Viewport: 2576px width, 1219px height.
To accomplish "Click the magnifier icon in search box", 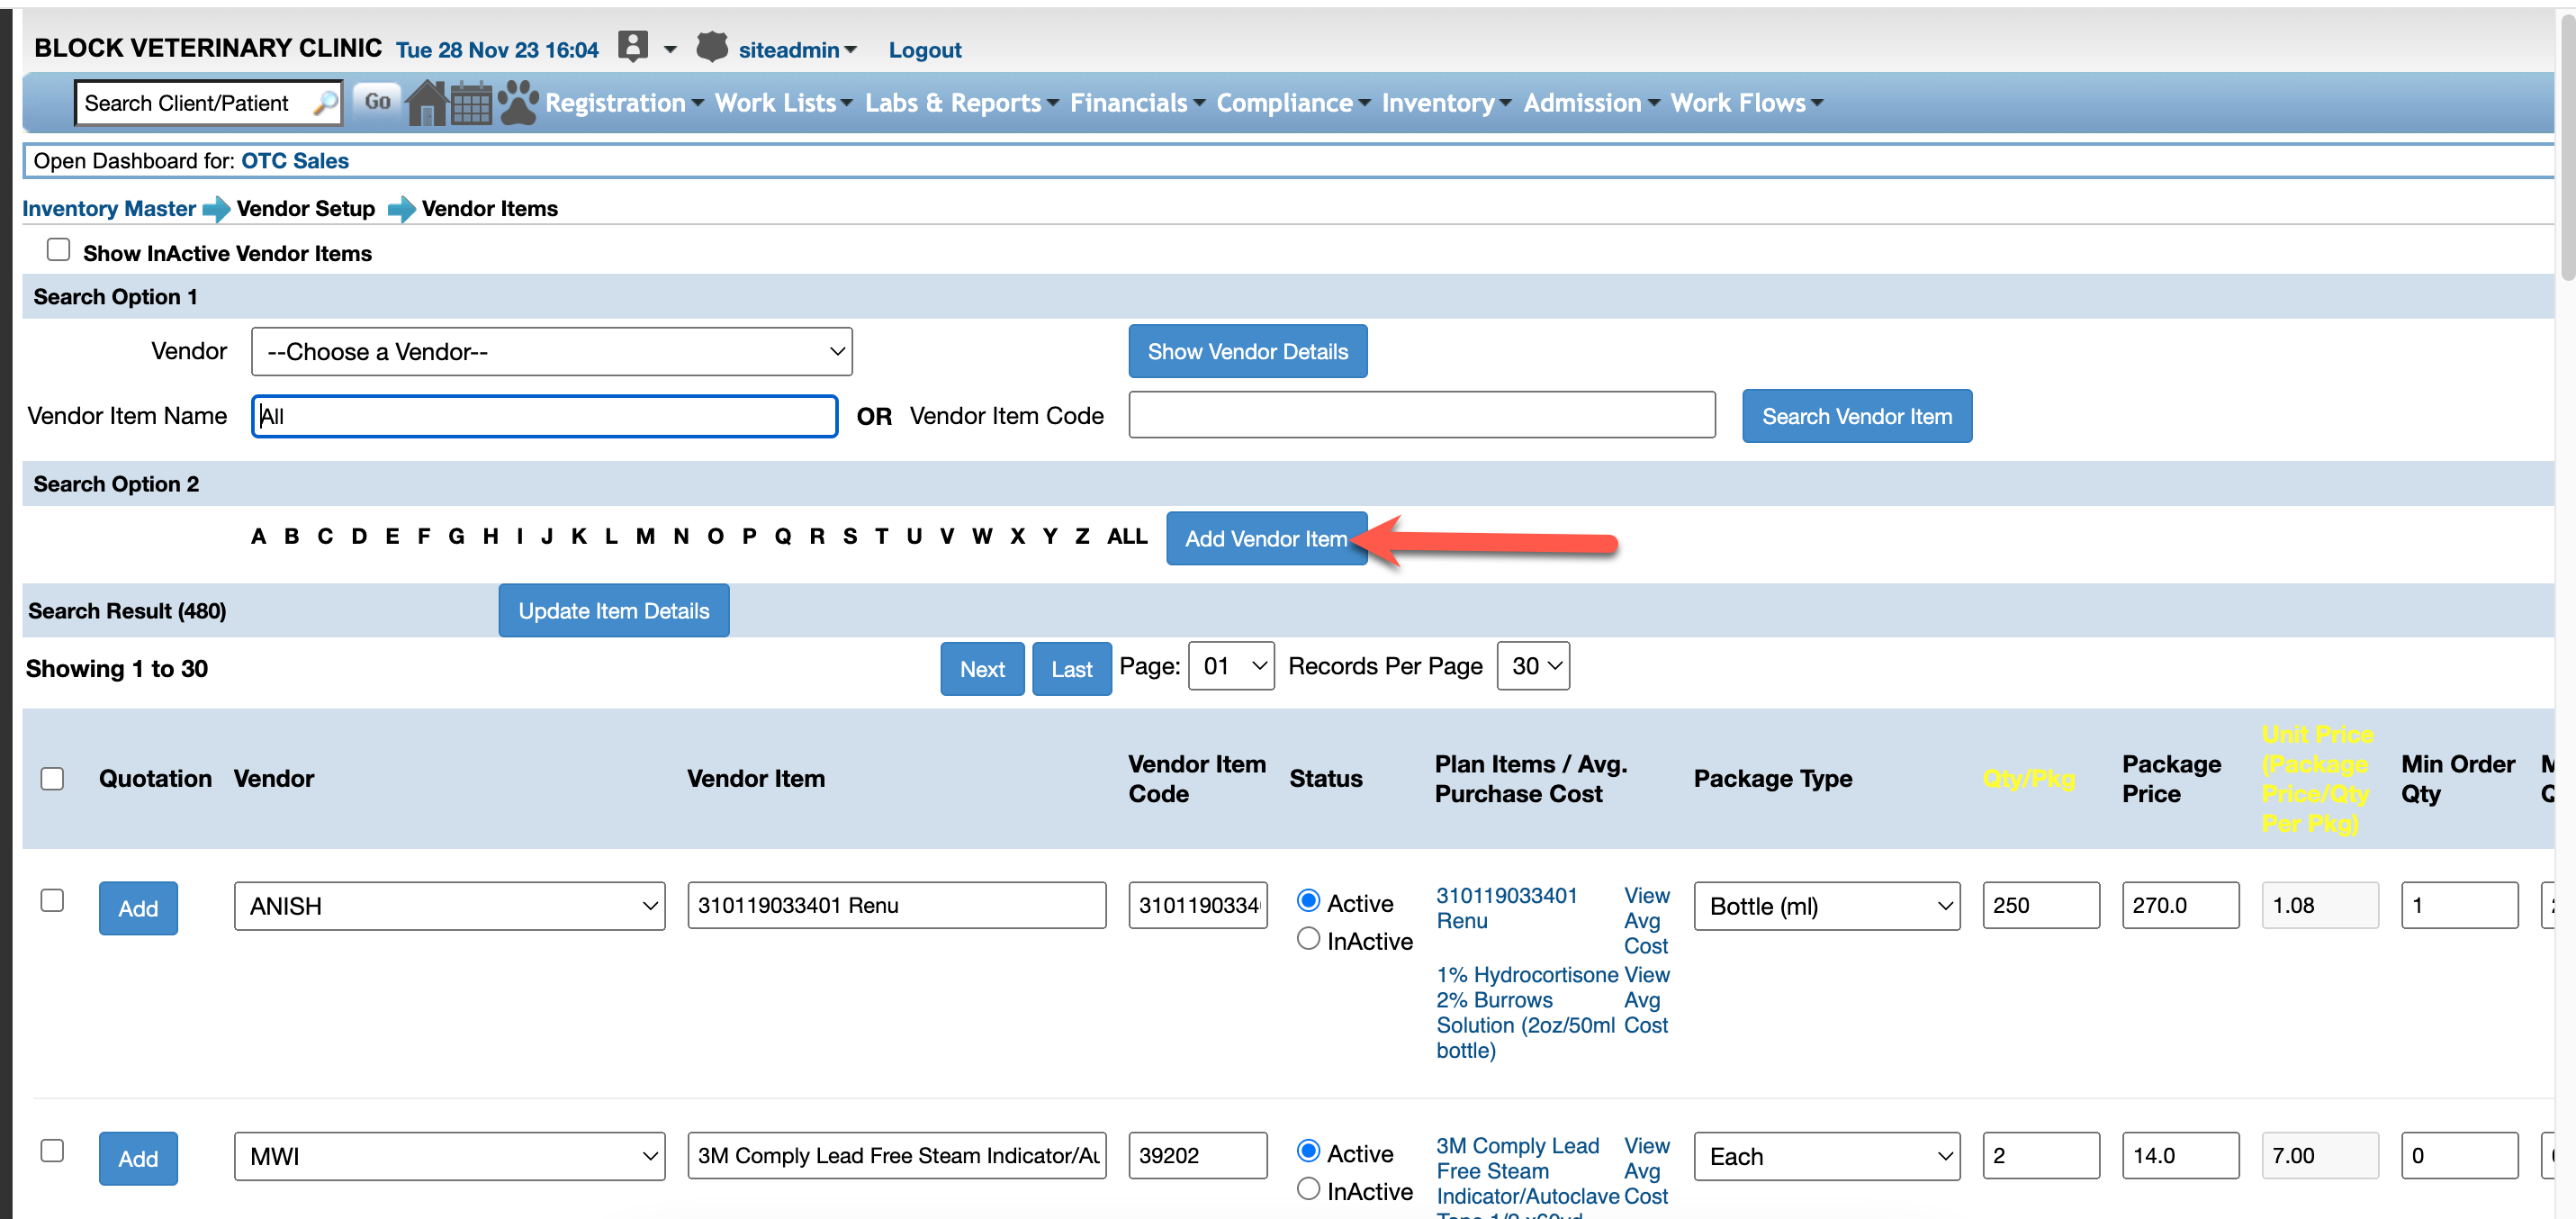I will pyautogui.click(x=324, y=103).
